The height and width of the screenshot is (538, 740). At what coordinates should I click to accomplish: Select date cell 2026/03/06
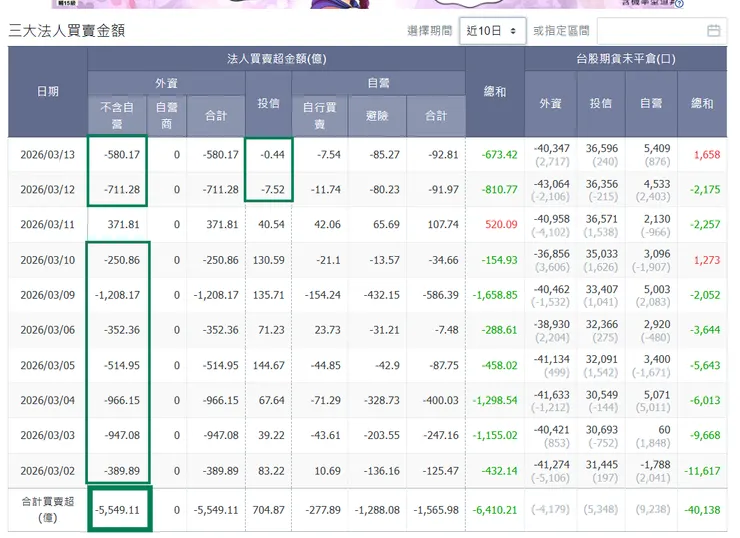[x=48, y=330]
